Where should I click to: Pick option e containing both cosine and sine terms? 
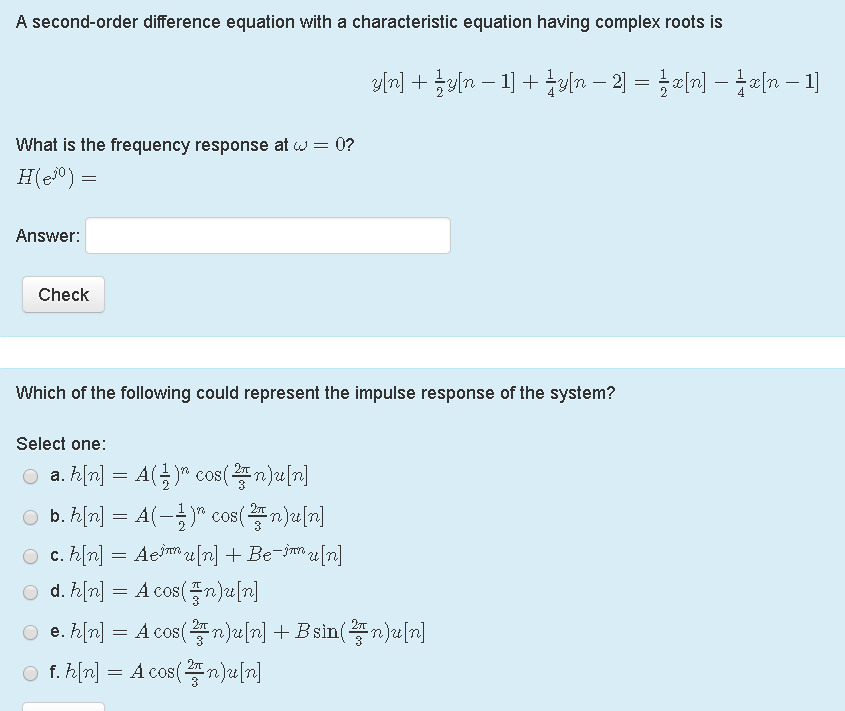(x=31, y=632)
